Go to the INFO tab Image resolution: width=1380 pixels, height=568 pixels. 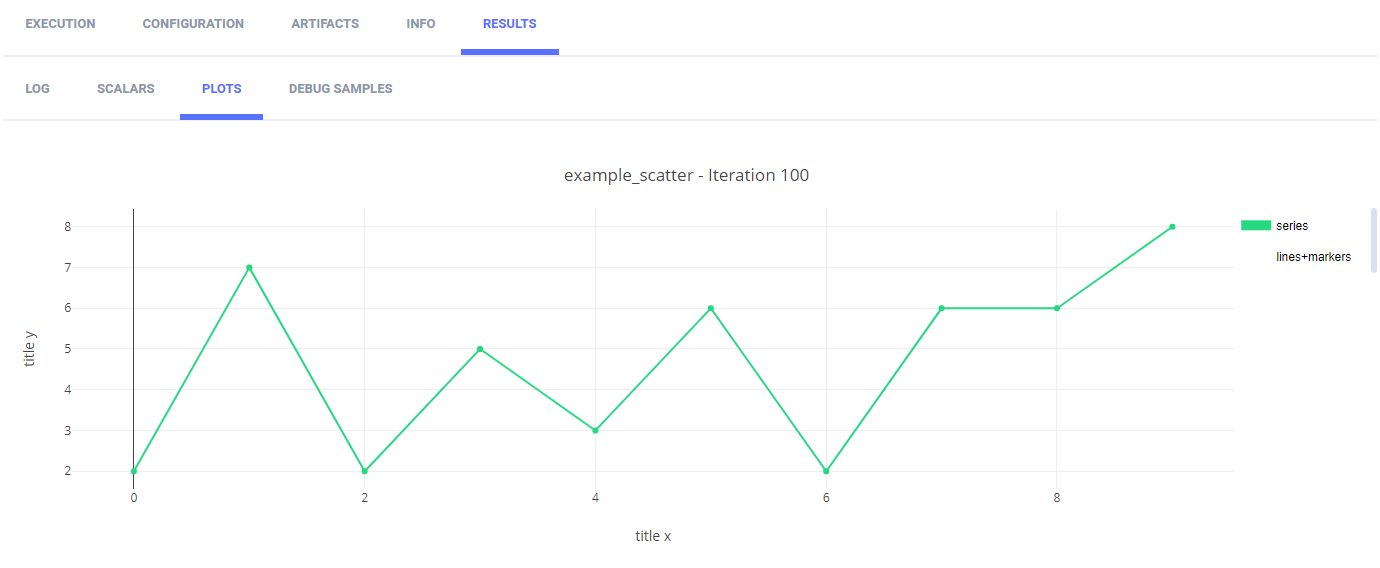pyautogui.click(x=421, y=24)
